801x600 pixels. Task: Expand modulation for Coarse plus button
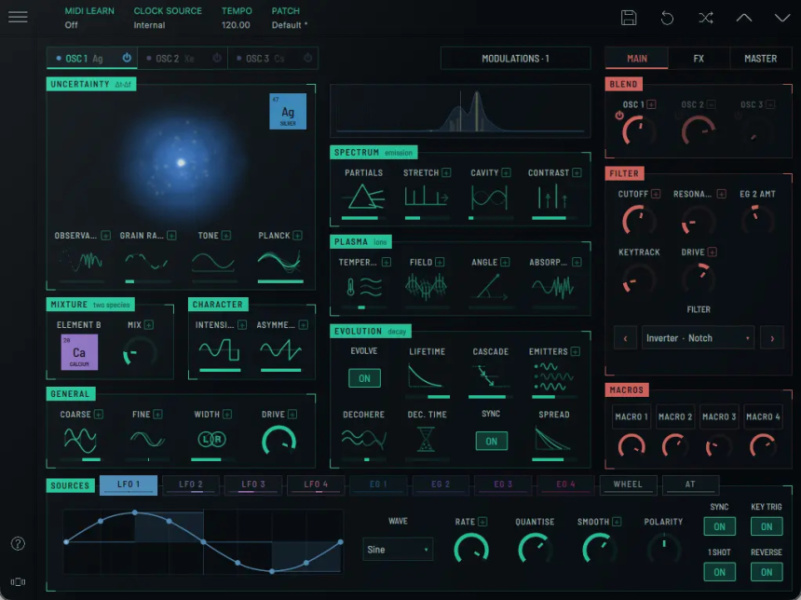(x=98, y=414)
